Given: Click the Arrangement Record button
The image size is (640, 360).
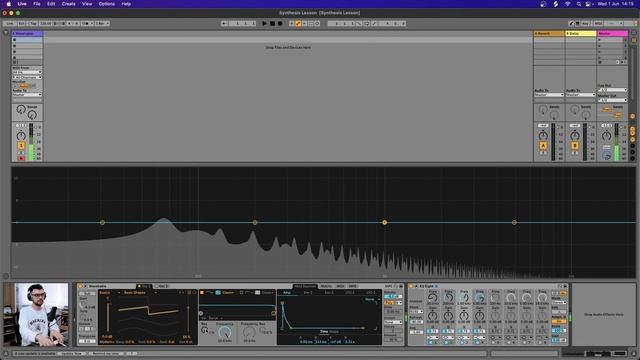Looking at the screenshot, I should (280, 24).
